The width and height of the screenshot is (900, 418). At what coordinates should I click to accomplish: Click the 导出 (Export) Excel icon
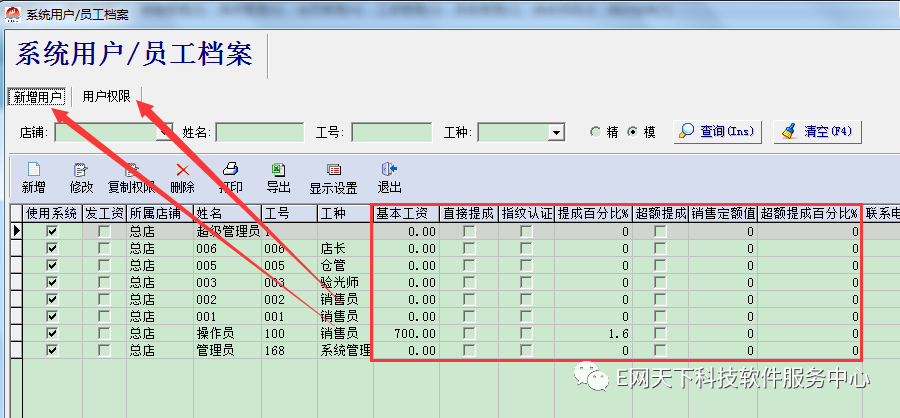[278, 170]
